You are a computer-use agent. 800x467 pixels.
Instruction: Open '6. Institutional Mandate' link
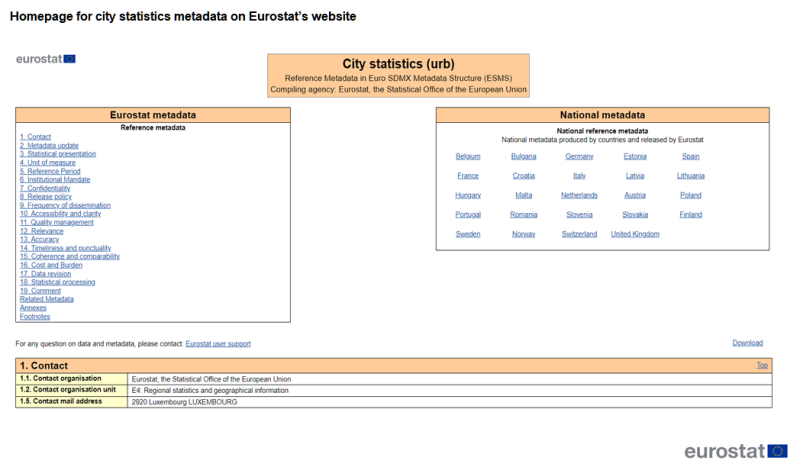pyautogui.click(x=55, y=180)
